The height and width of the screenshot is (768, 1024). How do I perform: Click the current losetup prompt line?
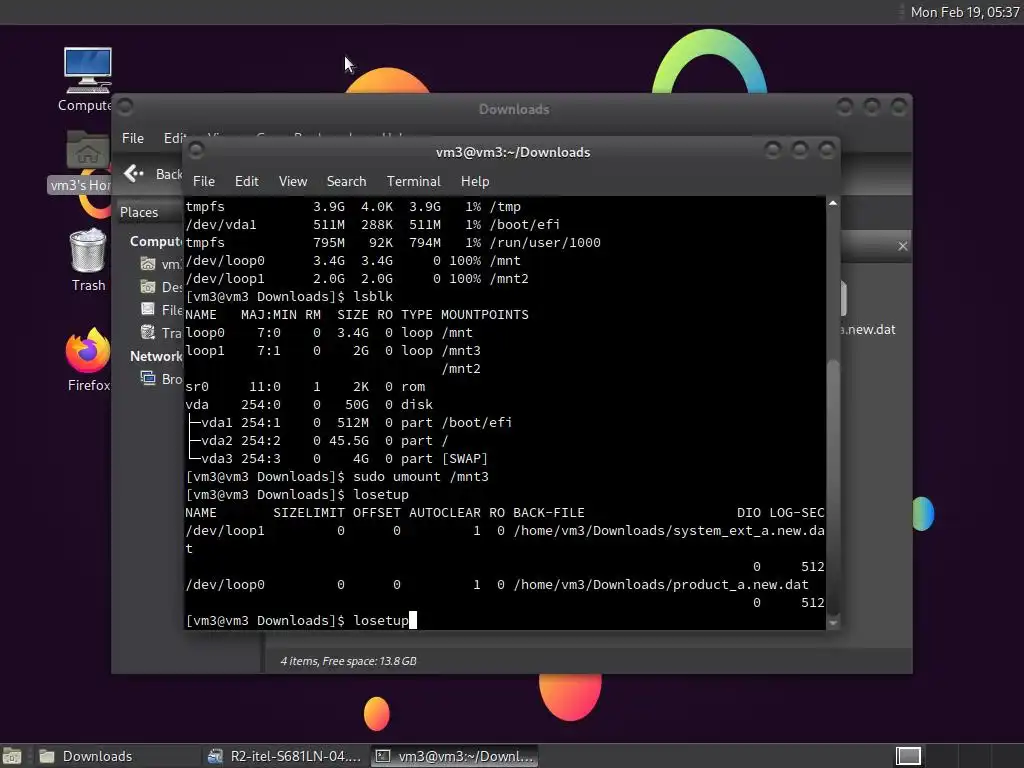coord(301,620)
